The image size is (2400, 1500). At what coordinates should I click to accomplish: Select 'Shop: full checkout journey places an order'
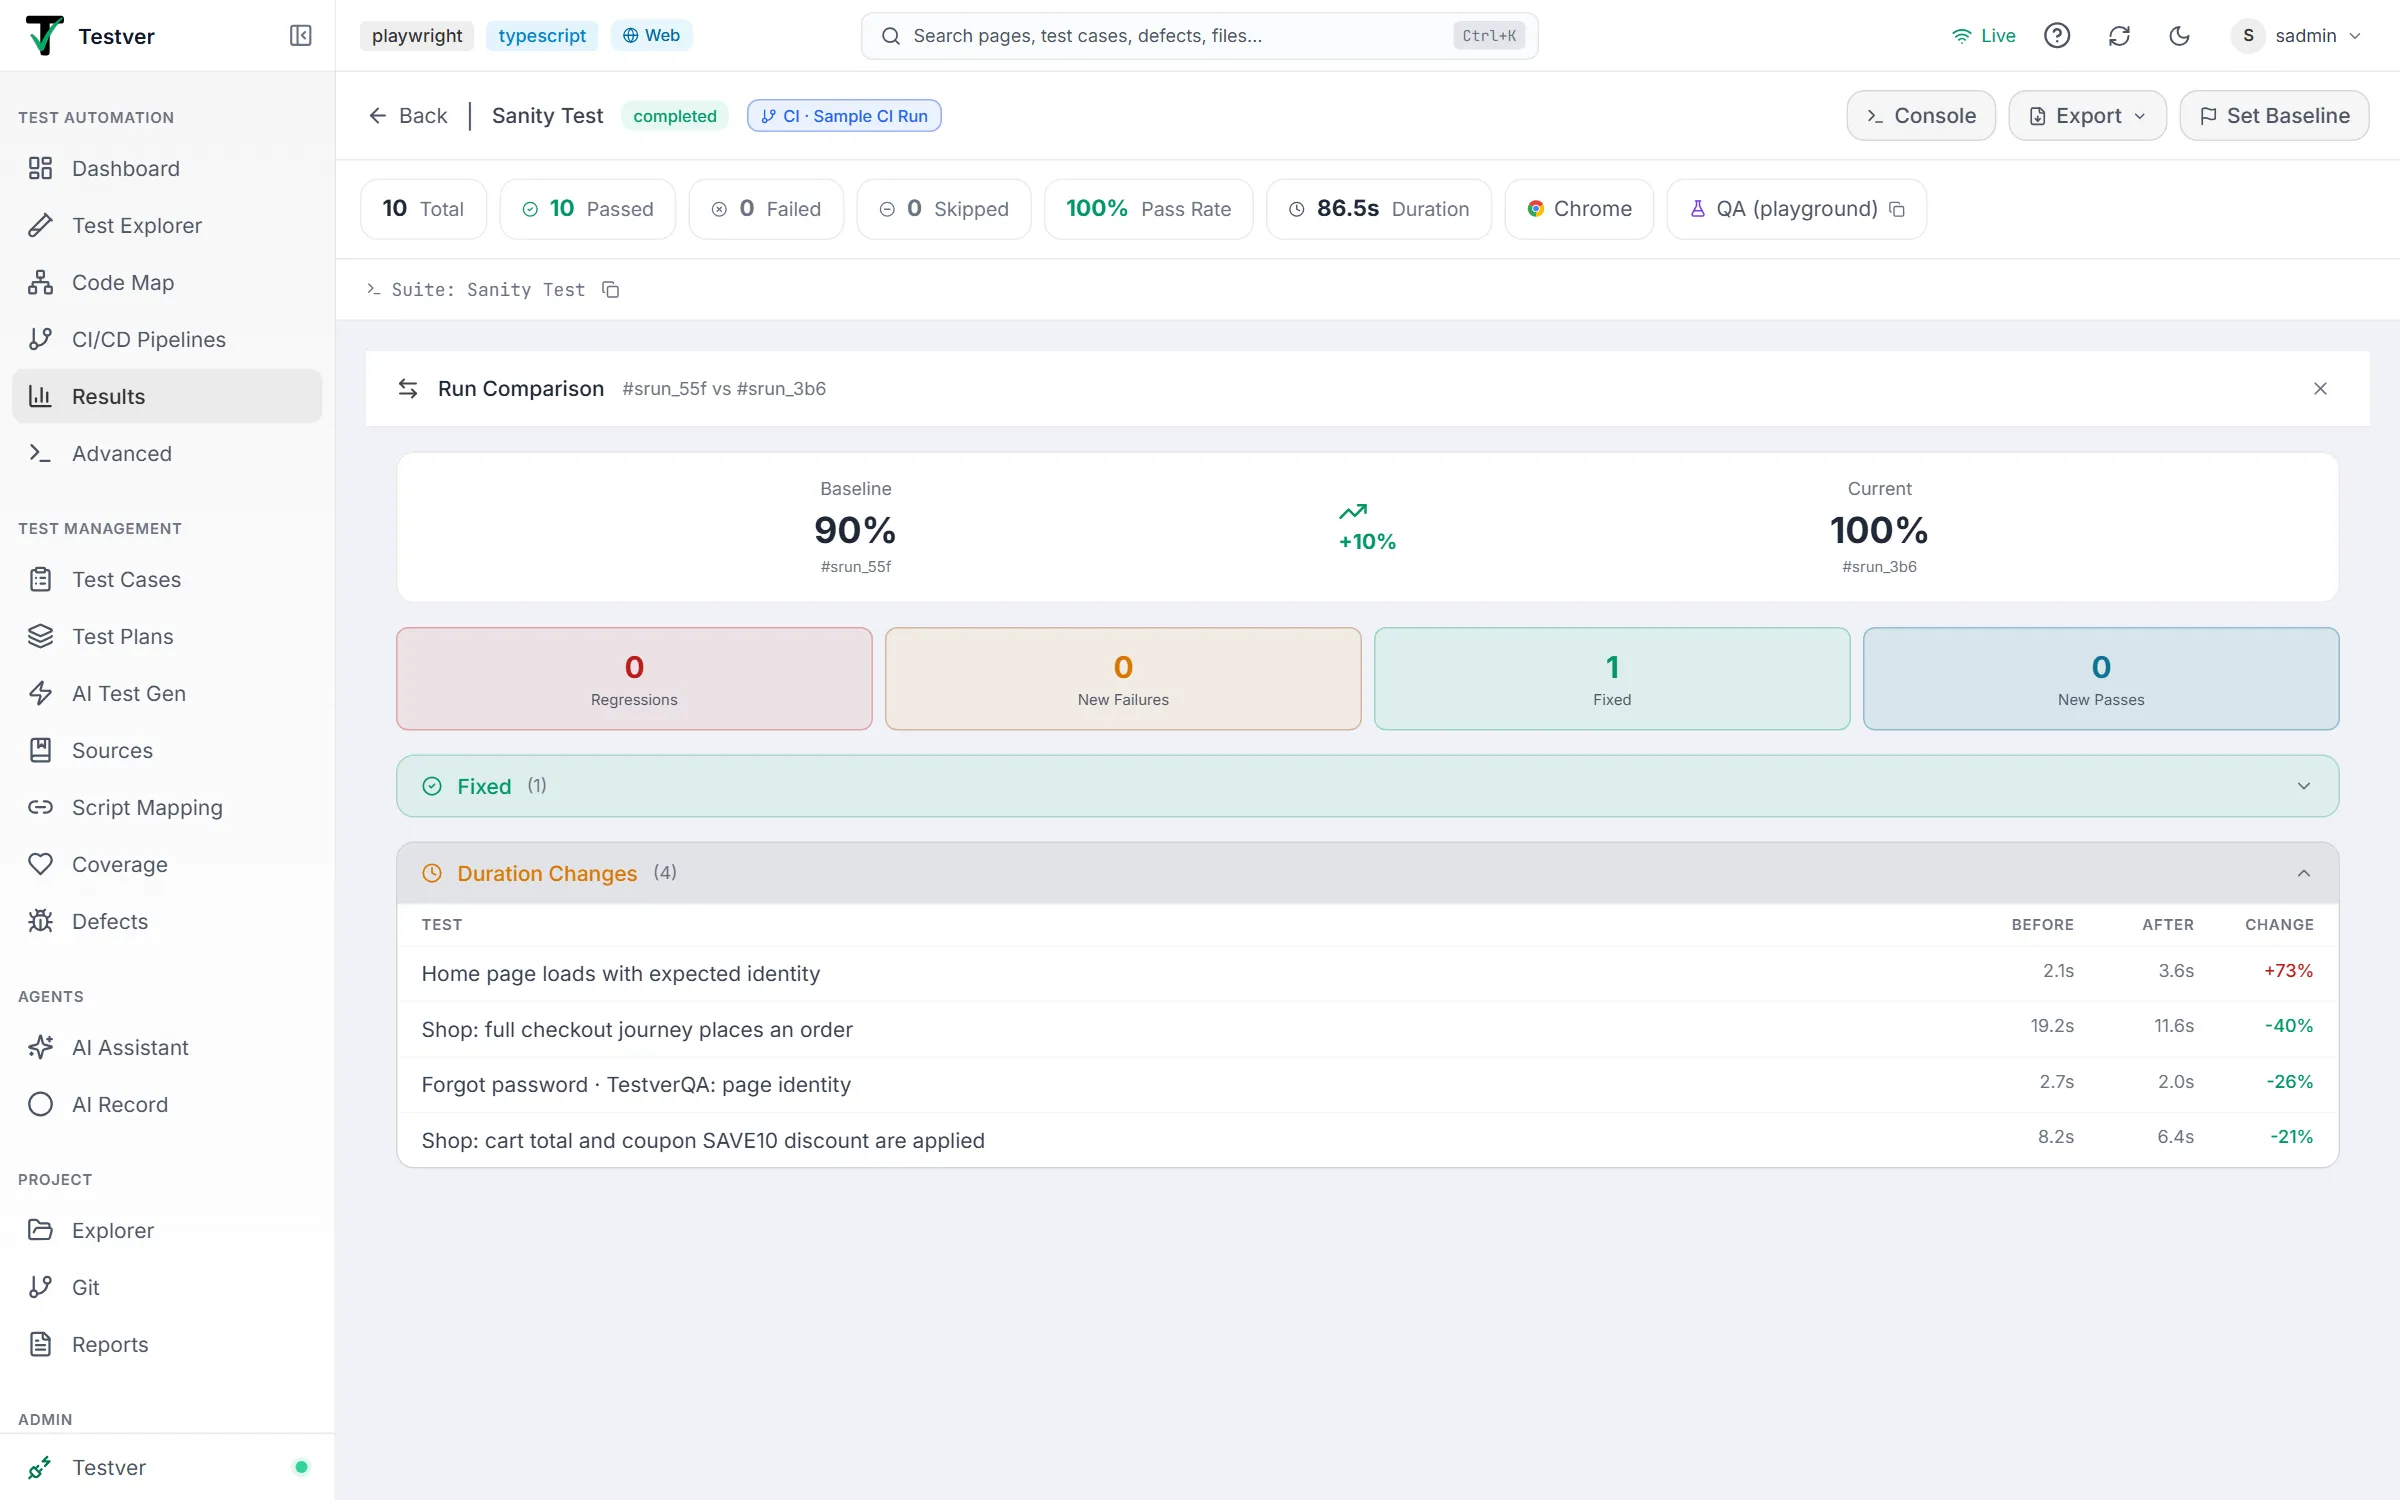click(x=1367, y=1030)
